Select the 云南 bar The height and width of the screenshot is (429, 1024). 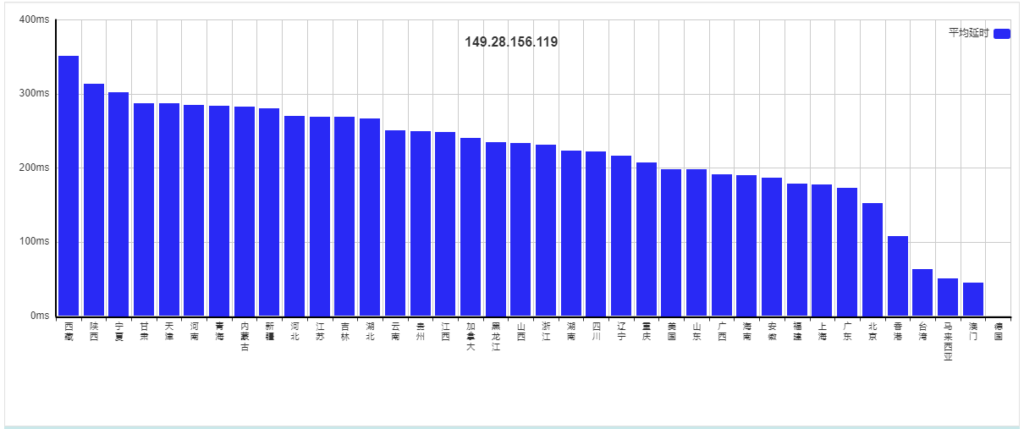[x=395, y=223]
